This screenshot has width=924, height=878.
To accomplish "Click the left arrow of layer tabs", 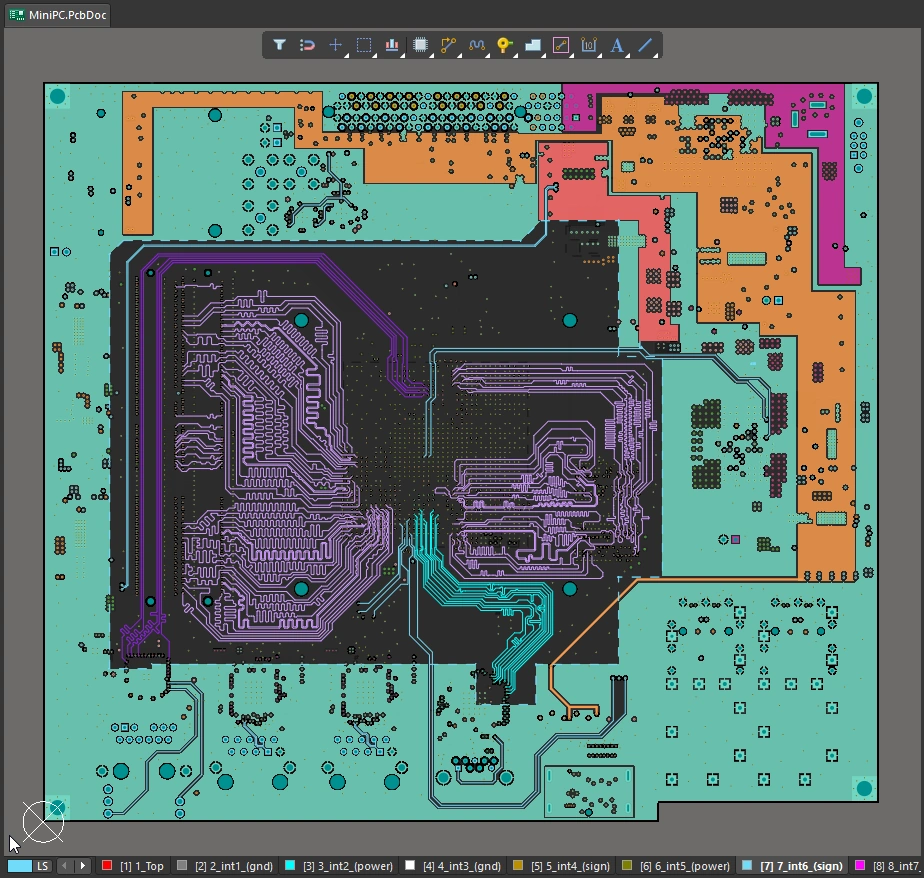I will pyautogui.click(x=64, y=866).
